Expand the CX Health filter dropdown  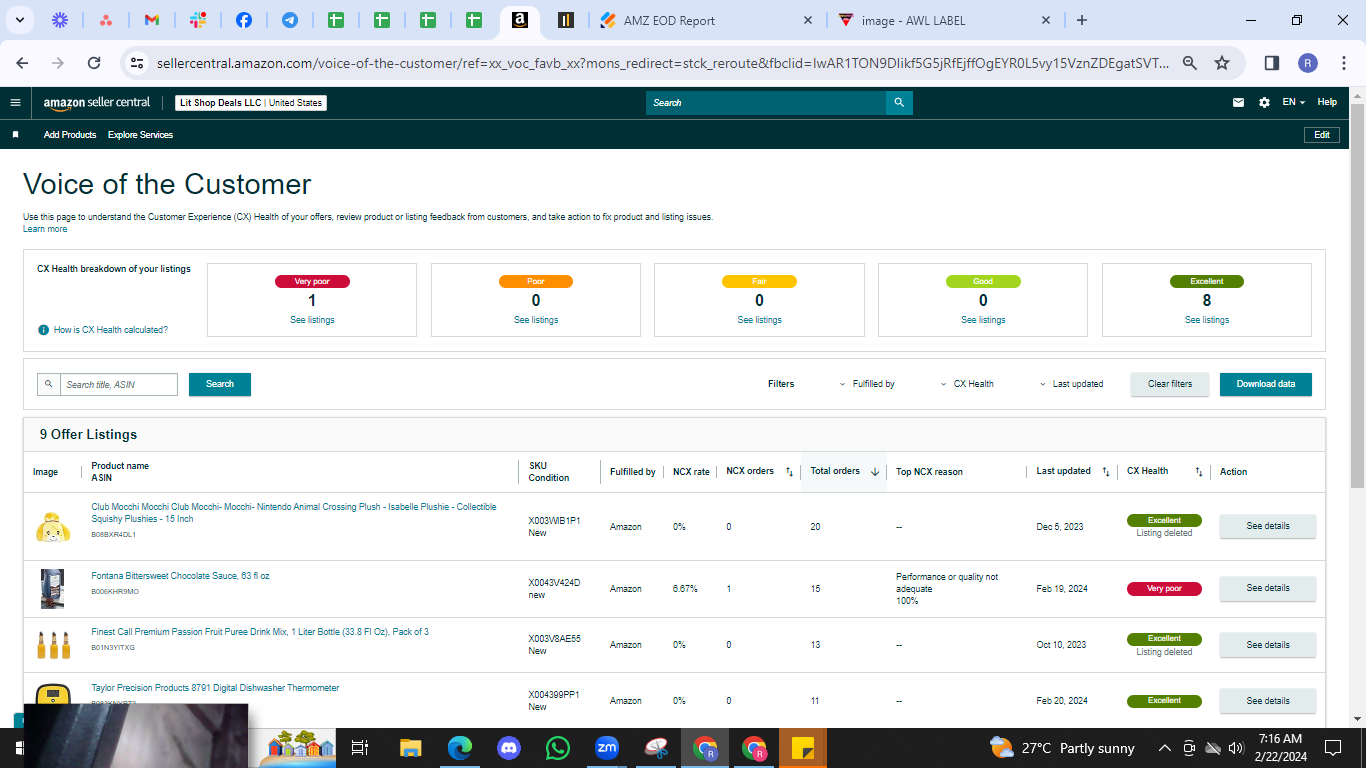coord(967,384)
